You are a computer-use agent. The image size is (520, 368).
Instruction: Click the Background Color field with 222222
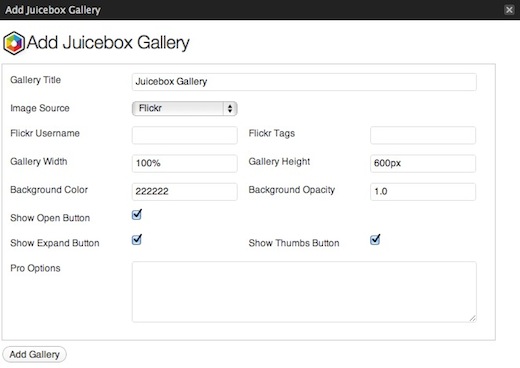pos(184,192)
